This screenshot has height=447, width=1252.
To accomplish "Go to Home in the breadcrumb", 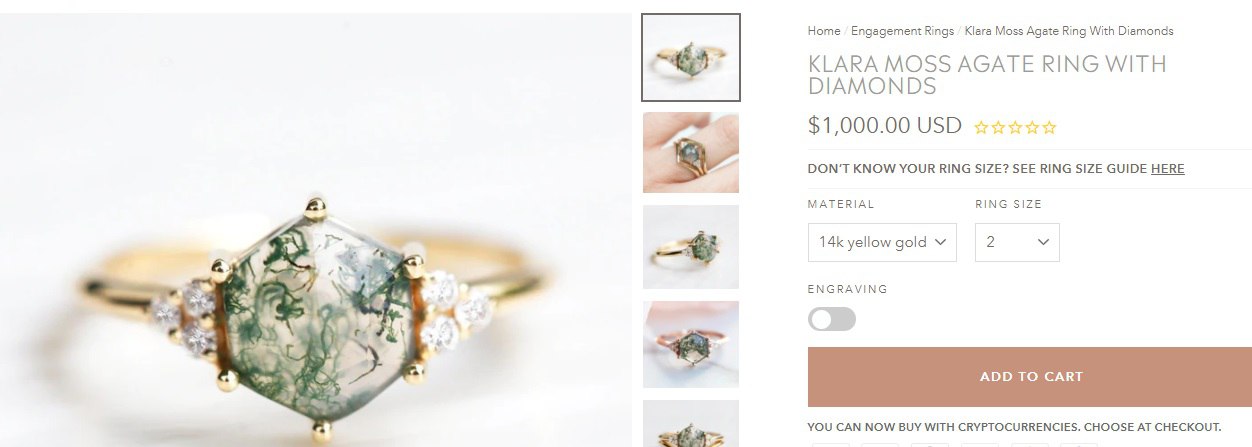I will pyautogui.click(x=824, y=31).
